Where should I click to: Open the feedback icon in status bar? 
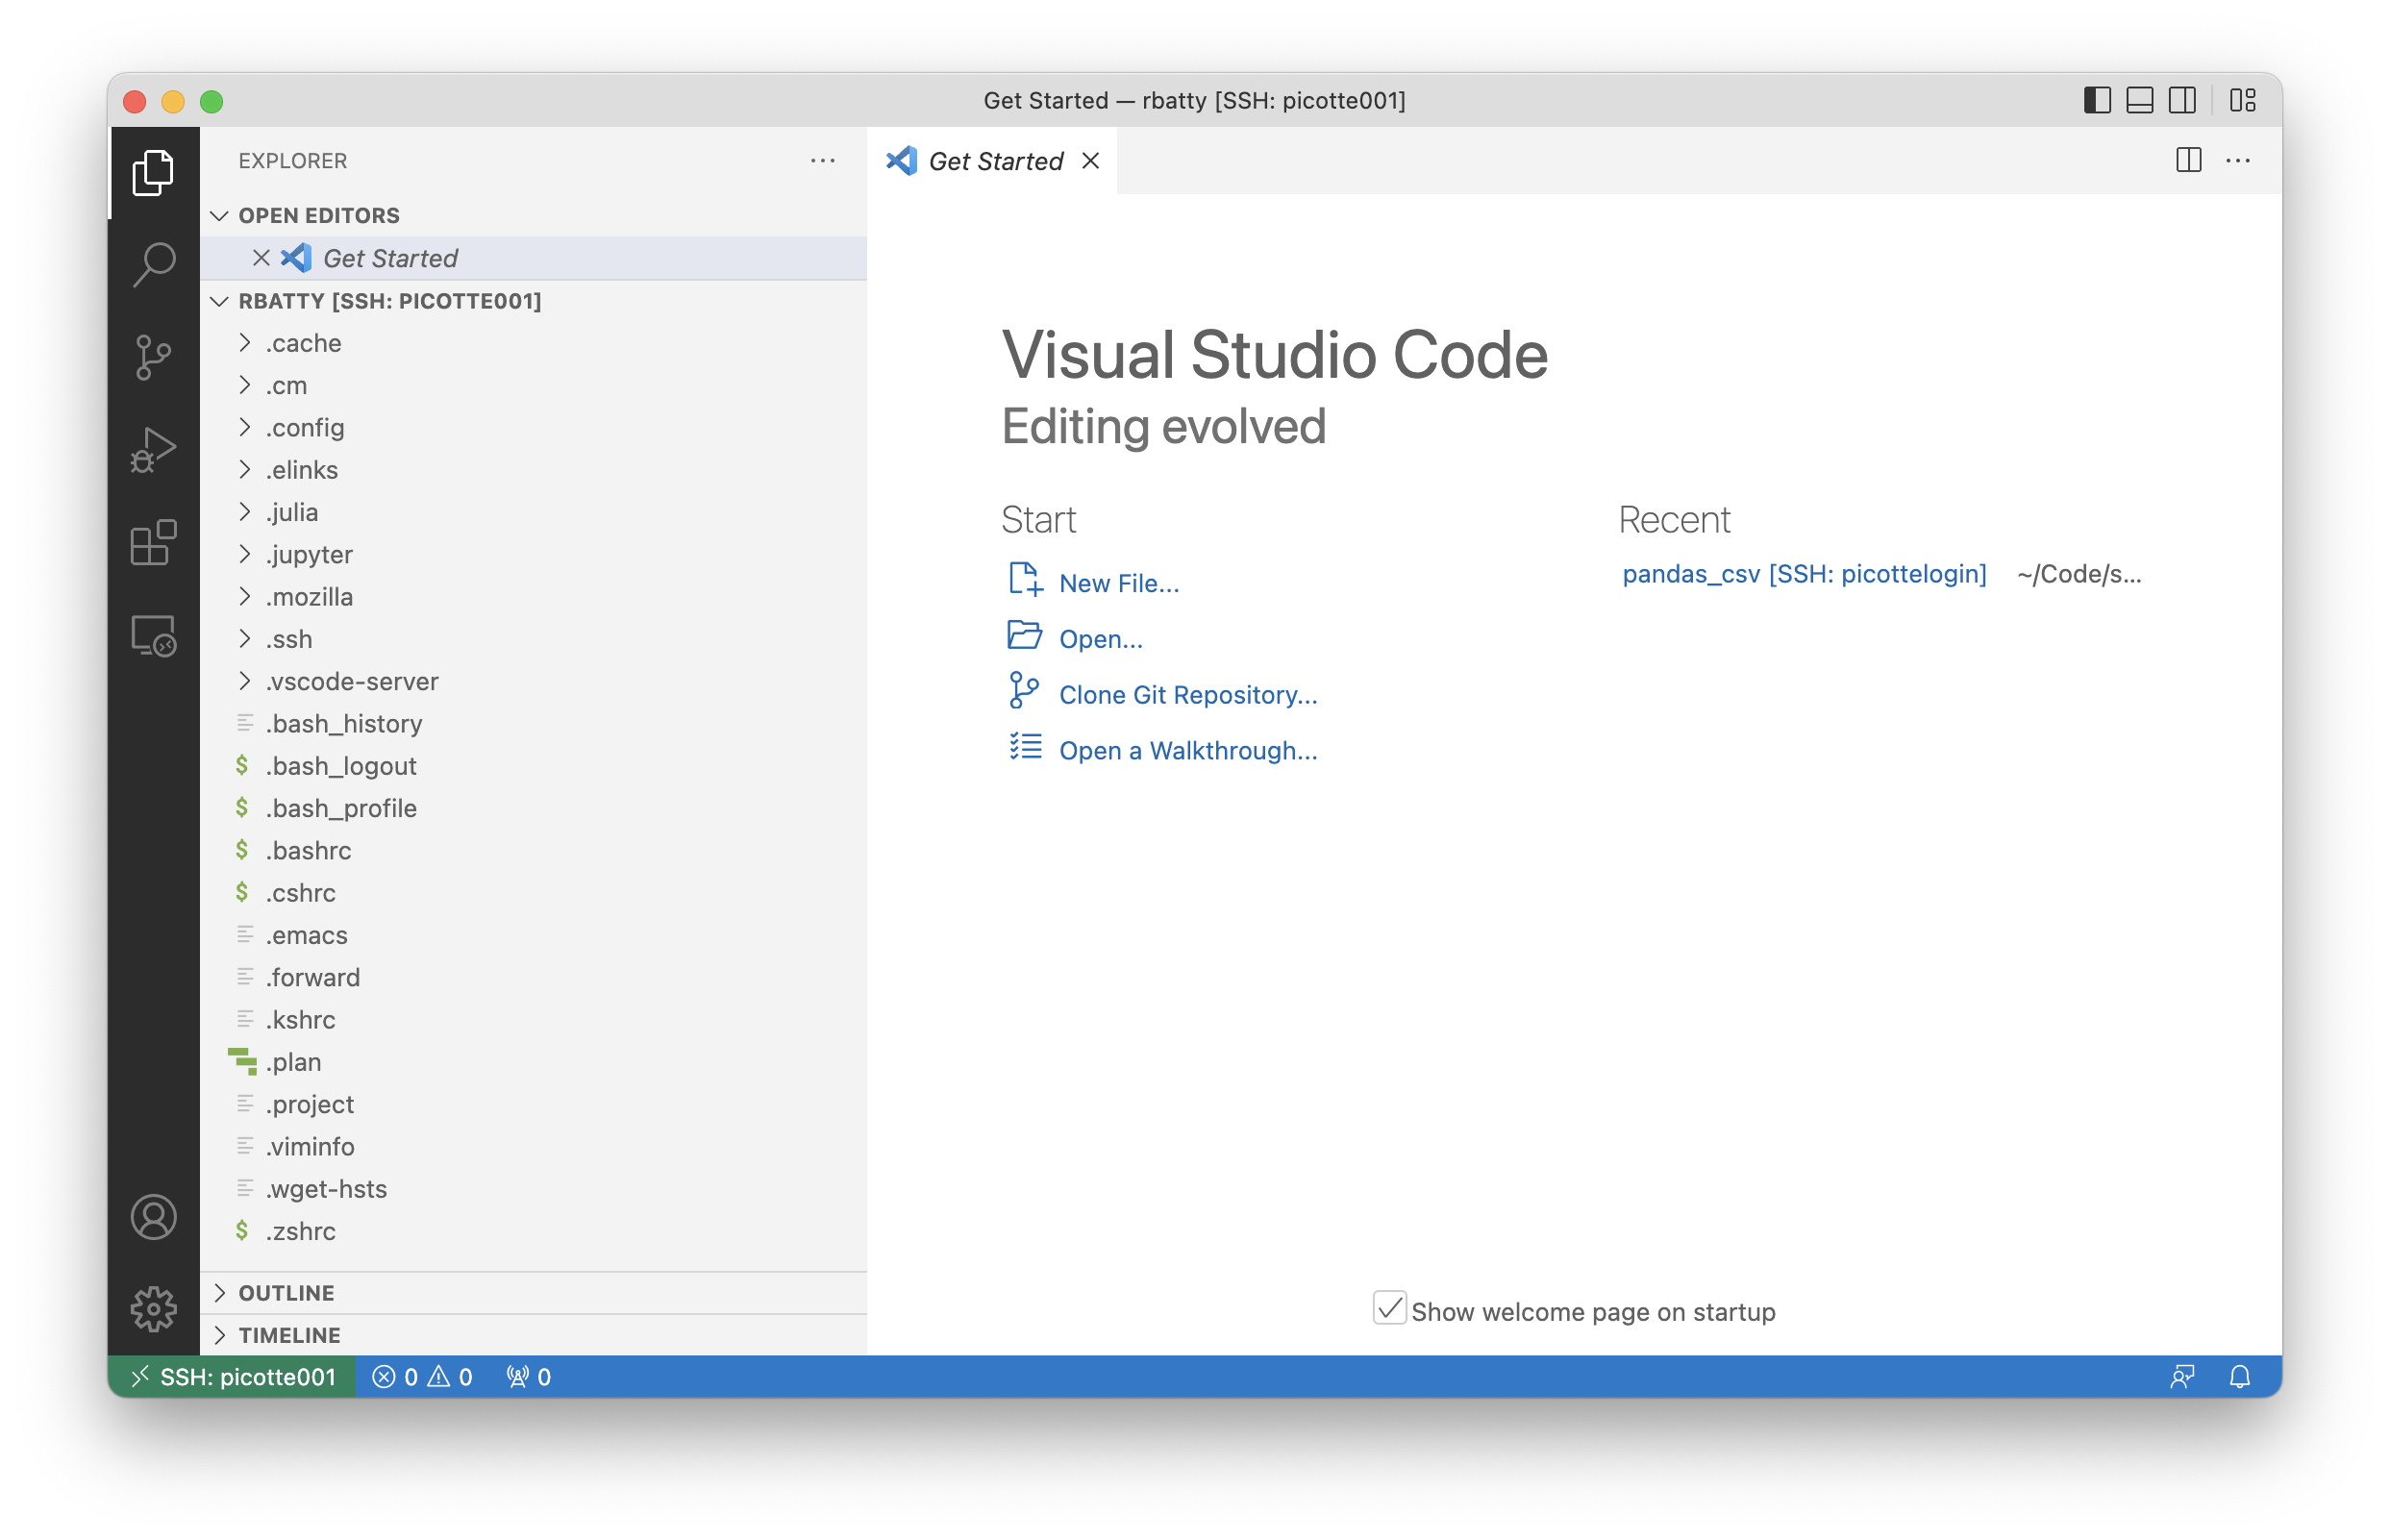pyautogui.click(x=2182, y=1377)
